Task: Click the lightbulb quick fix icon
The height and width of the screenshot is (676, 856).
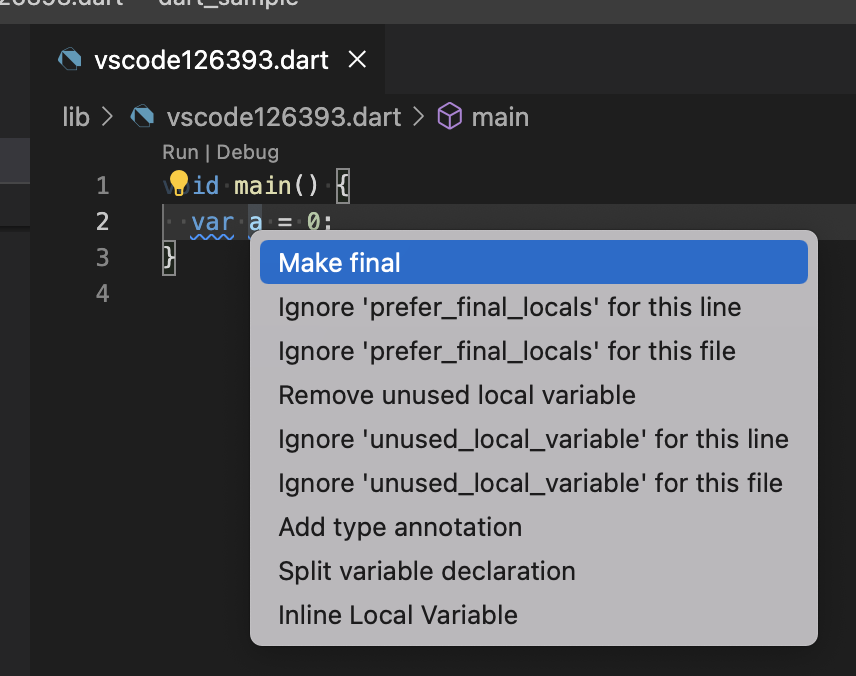Action: (177, 182)
